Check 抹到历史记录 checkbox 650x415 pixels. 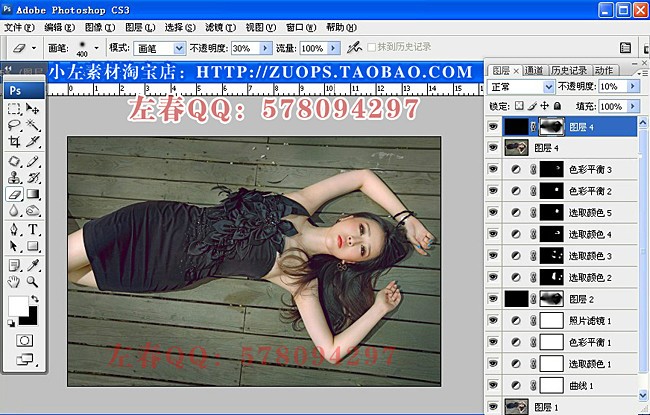[371, 47]
